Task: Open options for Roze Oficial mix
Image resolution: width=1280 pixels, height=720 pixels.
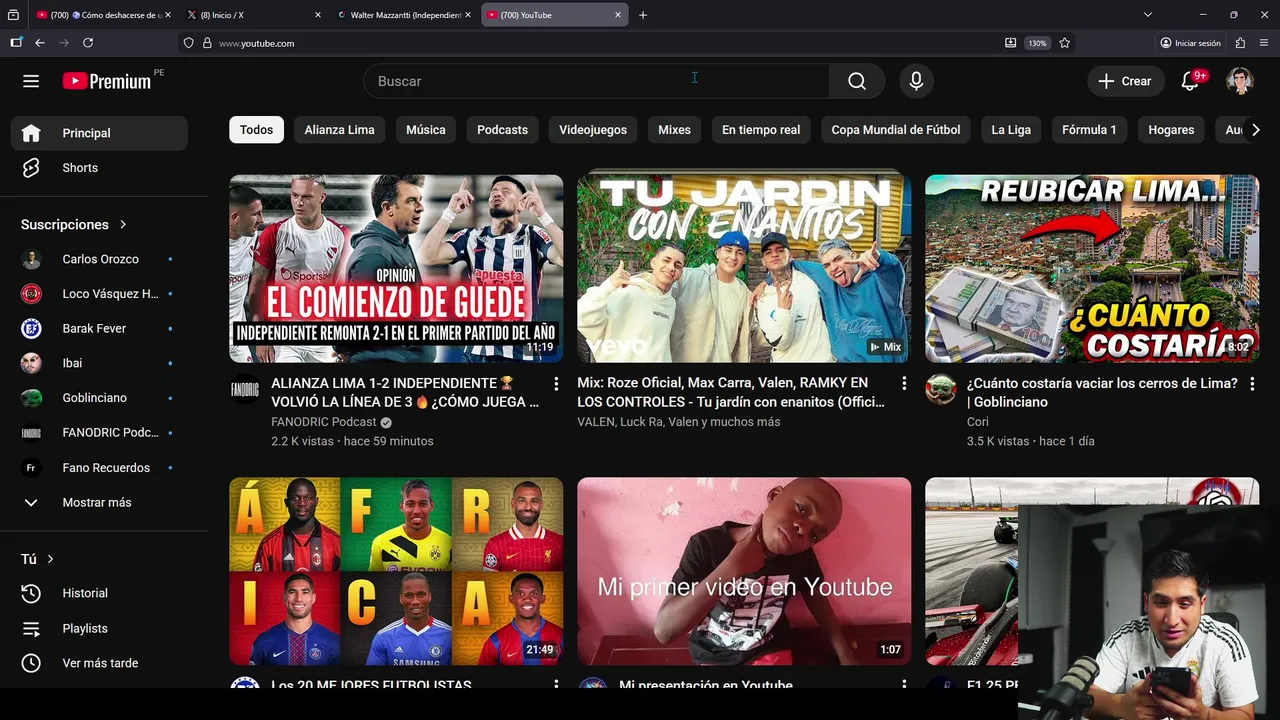Action: click(x=904, y=384)
